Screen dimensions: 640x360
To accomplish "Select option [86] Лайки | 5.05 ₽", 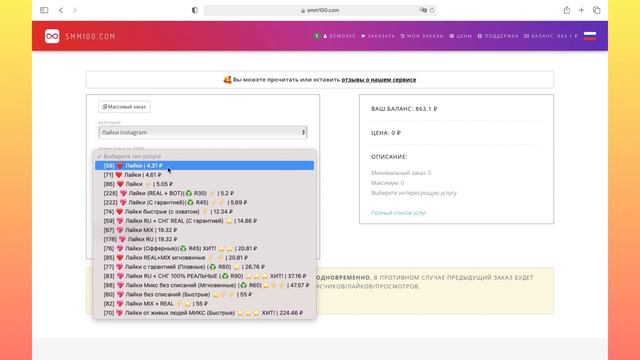I will 204,184.
